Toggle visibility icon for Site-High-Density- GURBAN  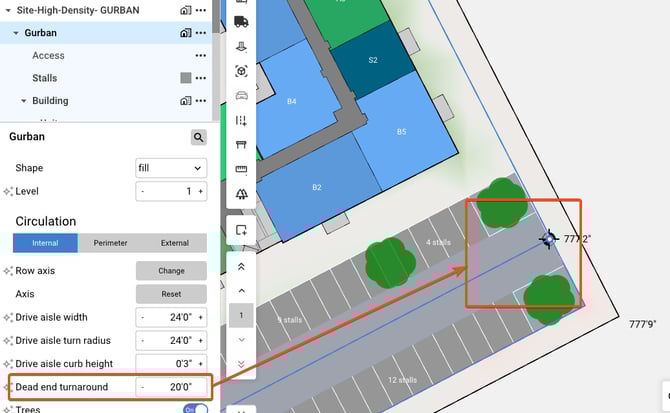pos(185,10)
